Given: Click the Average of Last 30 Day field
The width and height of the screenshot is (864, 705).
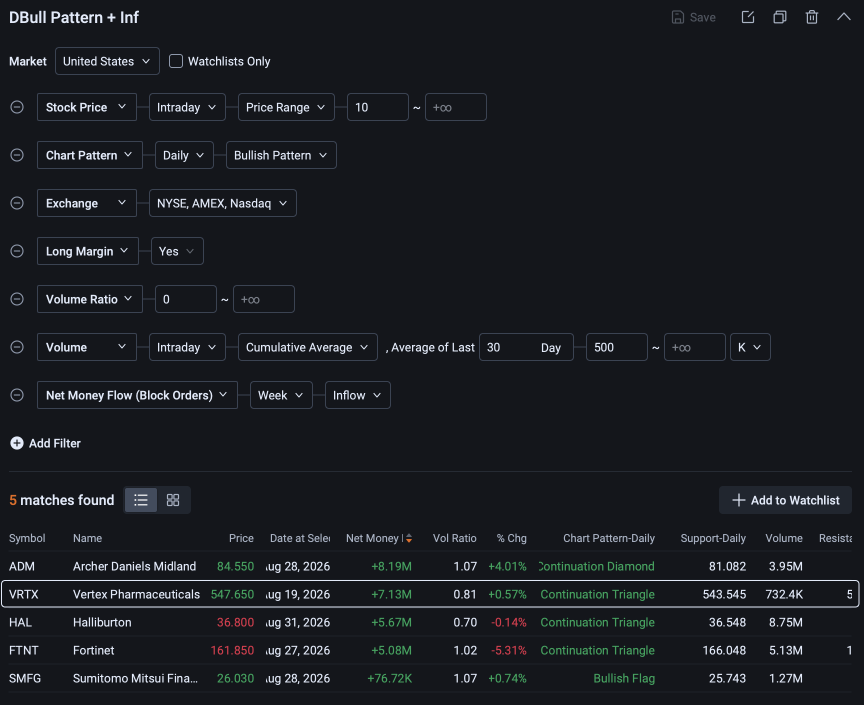Looking at the screenshot, I should [526, 347].
